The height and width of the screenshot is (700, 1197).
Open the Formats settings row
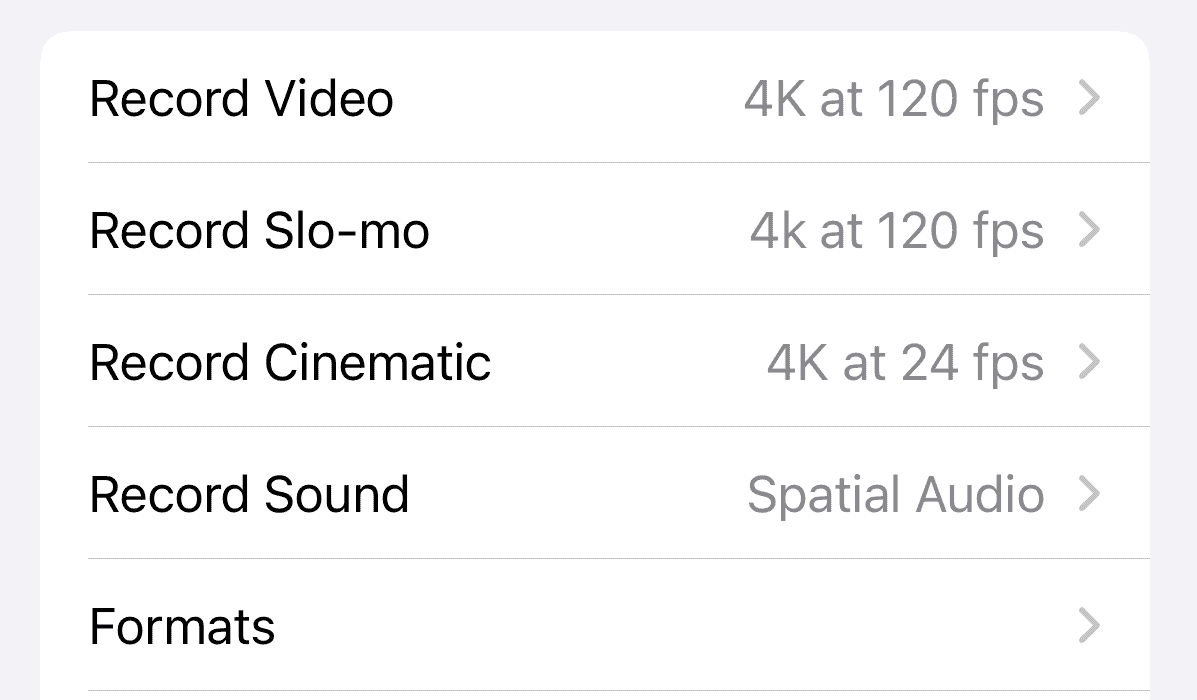click(x=600, y=627)
